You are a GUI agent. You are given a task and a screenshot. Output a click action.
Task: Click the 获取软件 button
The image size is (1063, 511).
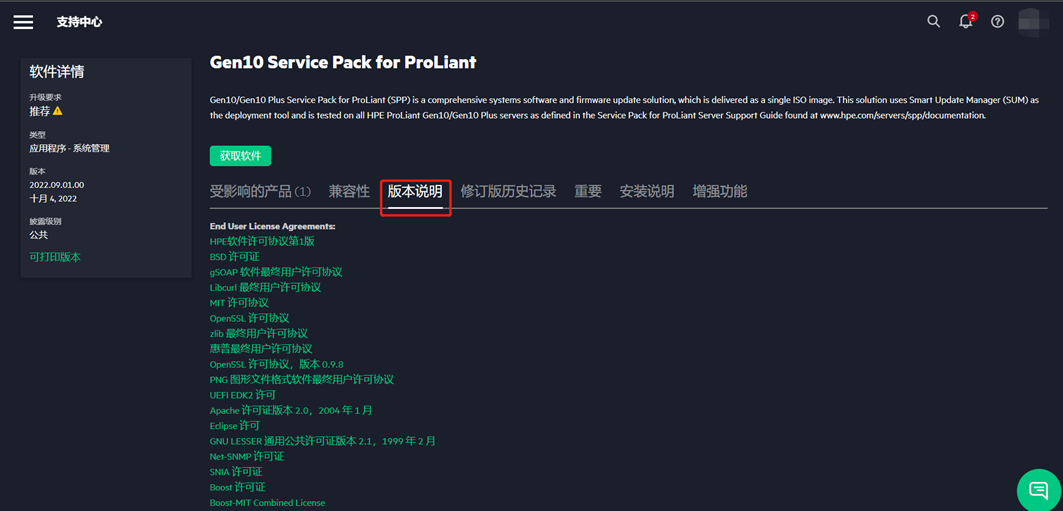coord(240,156)
